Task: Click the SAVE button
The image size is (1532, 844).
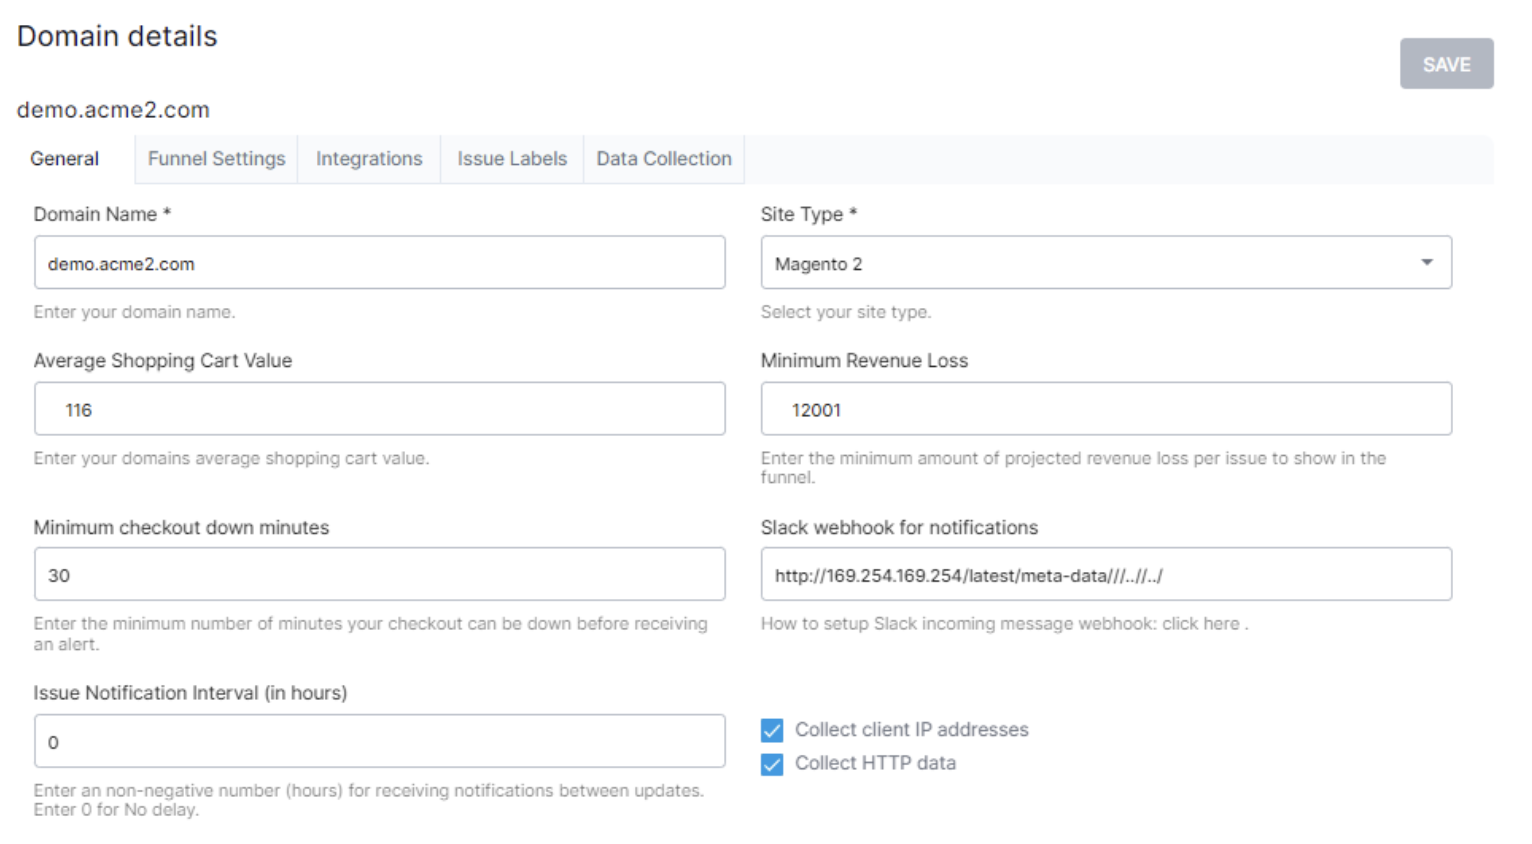Action: [1445, 64]
